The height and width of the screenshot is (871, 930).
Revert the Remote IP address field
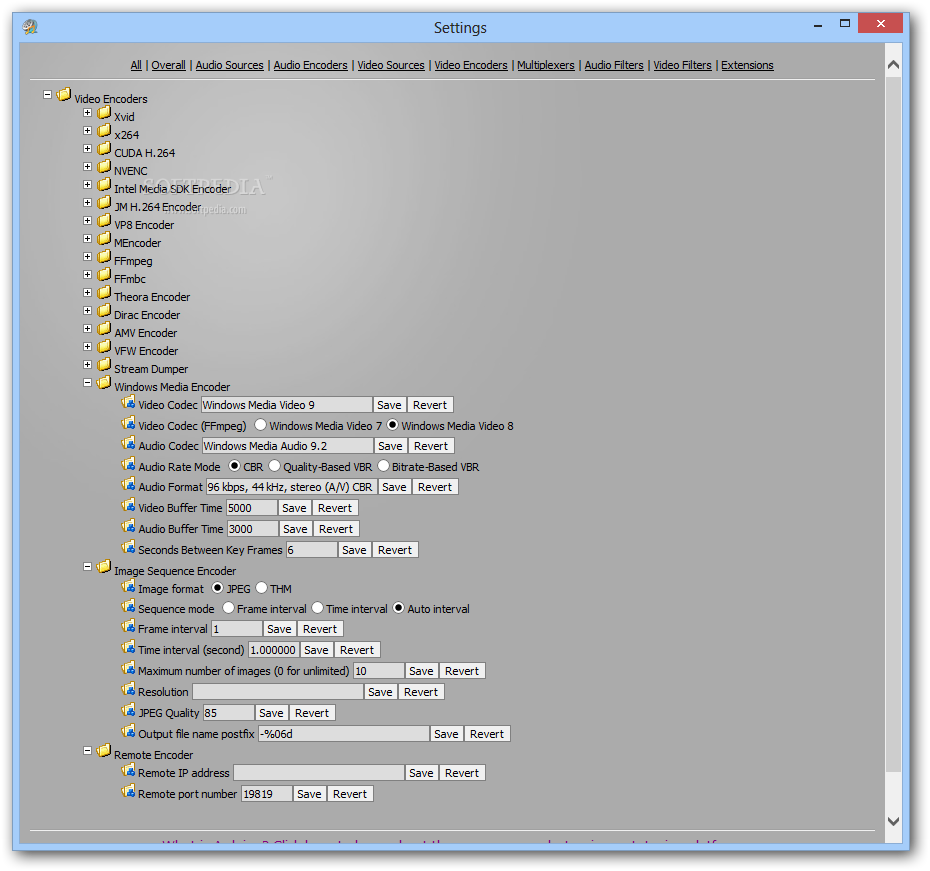tap(462, 773)
